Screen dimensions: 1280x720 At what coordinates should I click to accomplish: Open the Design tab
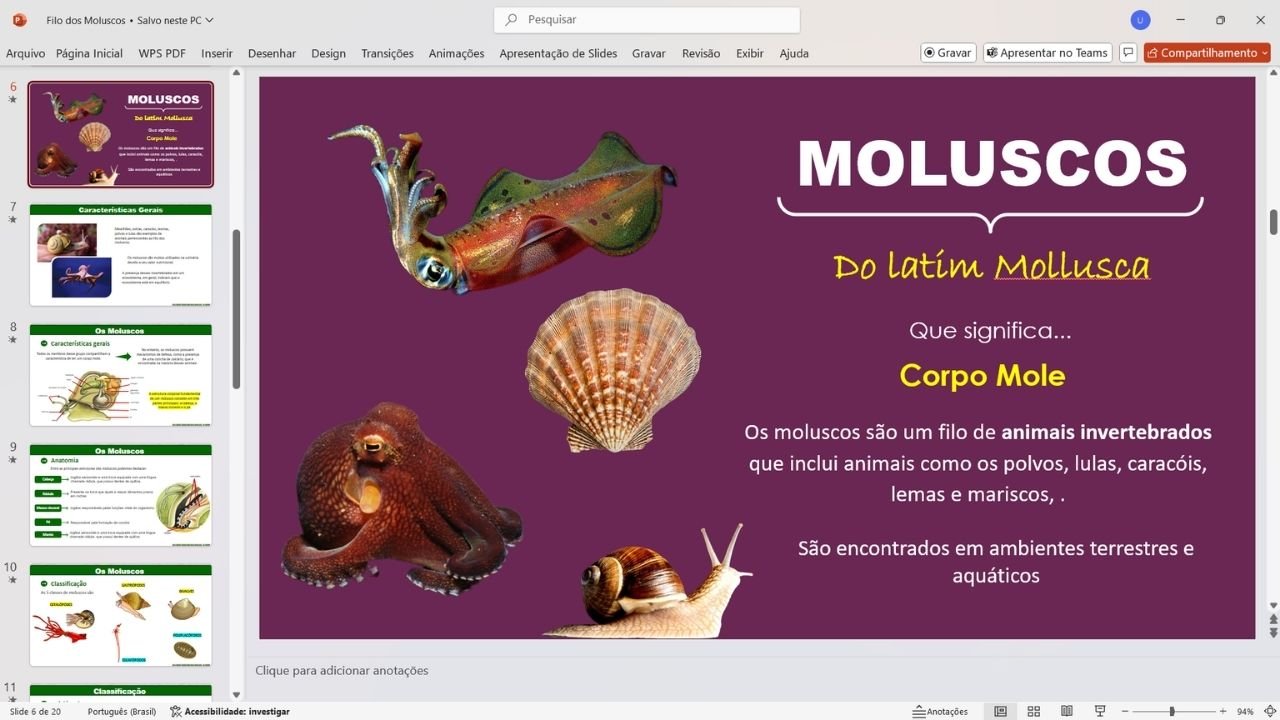click(328, 53)
